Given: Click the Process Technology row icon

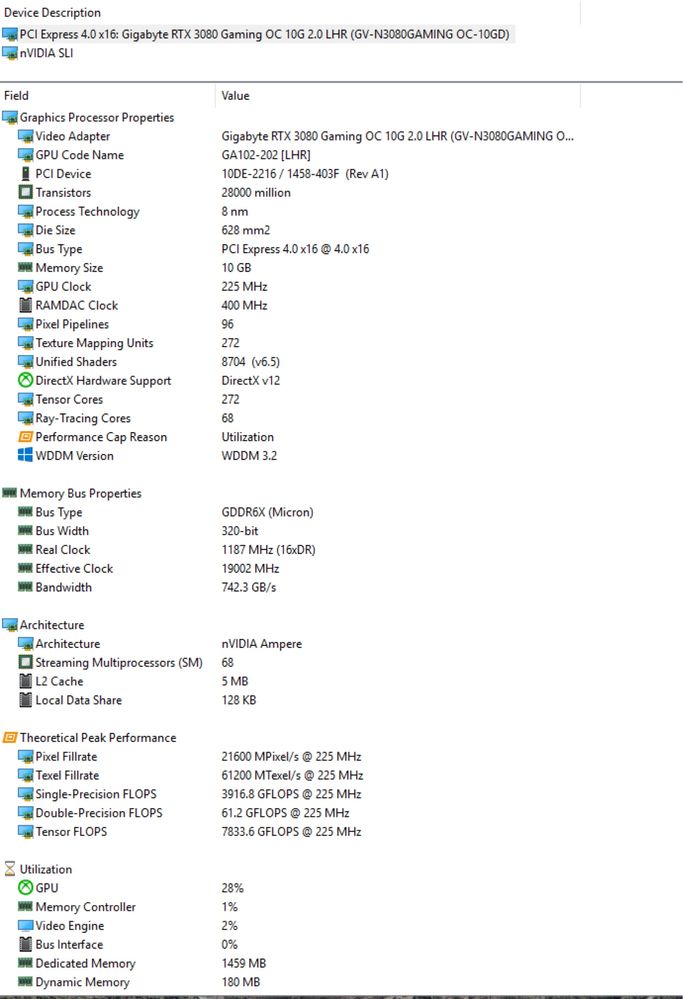Looking at the screenshot, I should coord(25,211).
